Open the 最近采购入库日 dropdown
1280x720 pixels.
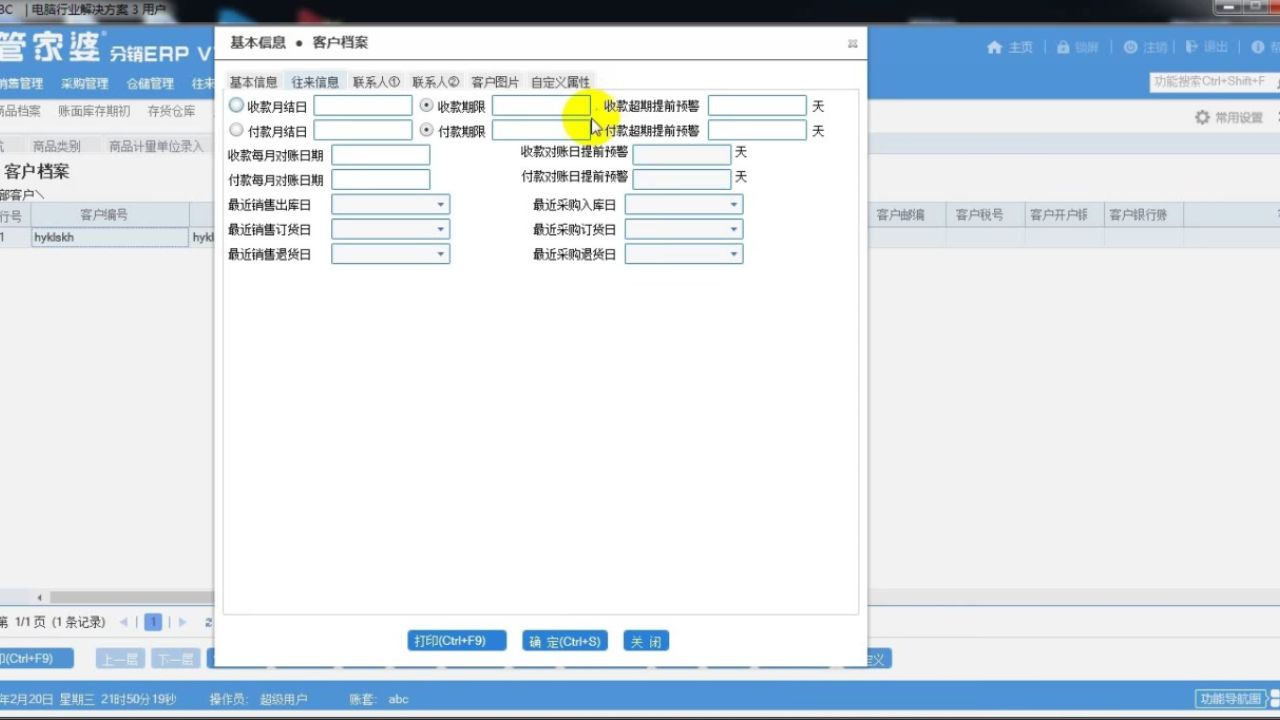click(734, 204)
